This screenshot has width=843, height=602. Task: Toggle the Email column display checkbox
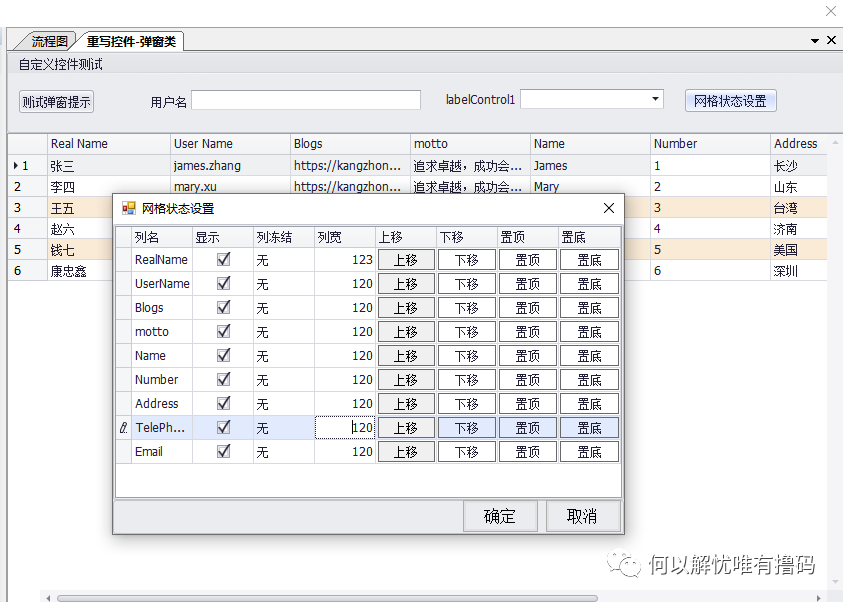tap(223, 452)
